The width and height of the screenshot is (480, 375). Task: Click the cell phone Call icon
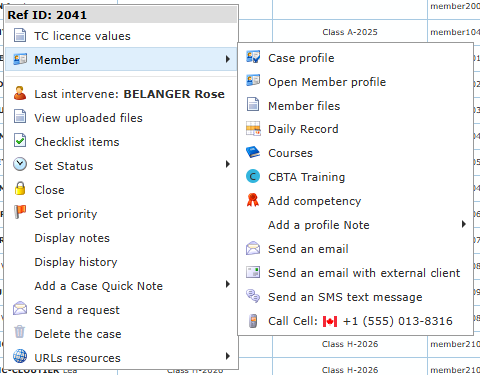click(x=253, y=321)
